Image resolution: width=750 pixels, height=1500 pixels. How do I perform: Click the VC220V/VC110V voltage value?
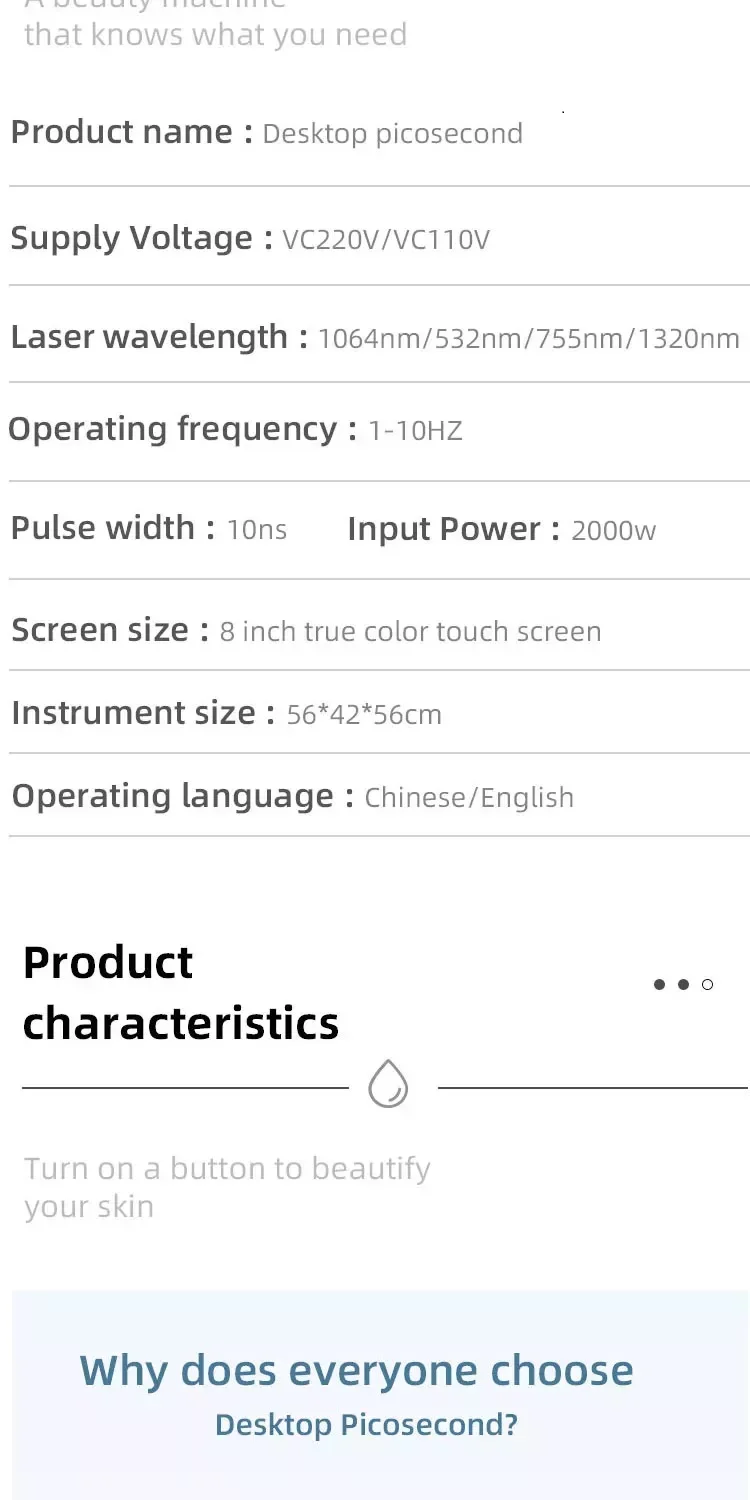tap(386, 240)
